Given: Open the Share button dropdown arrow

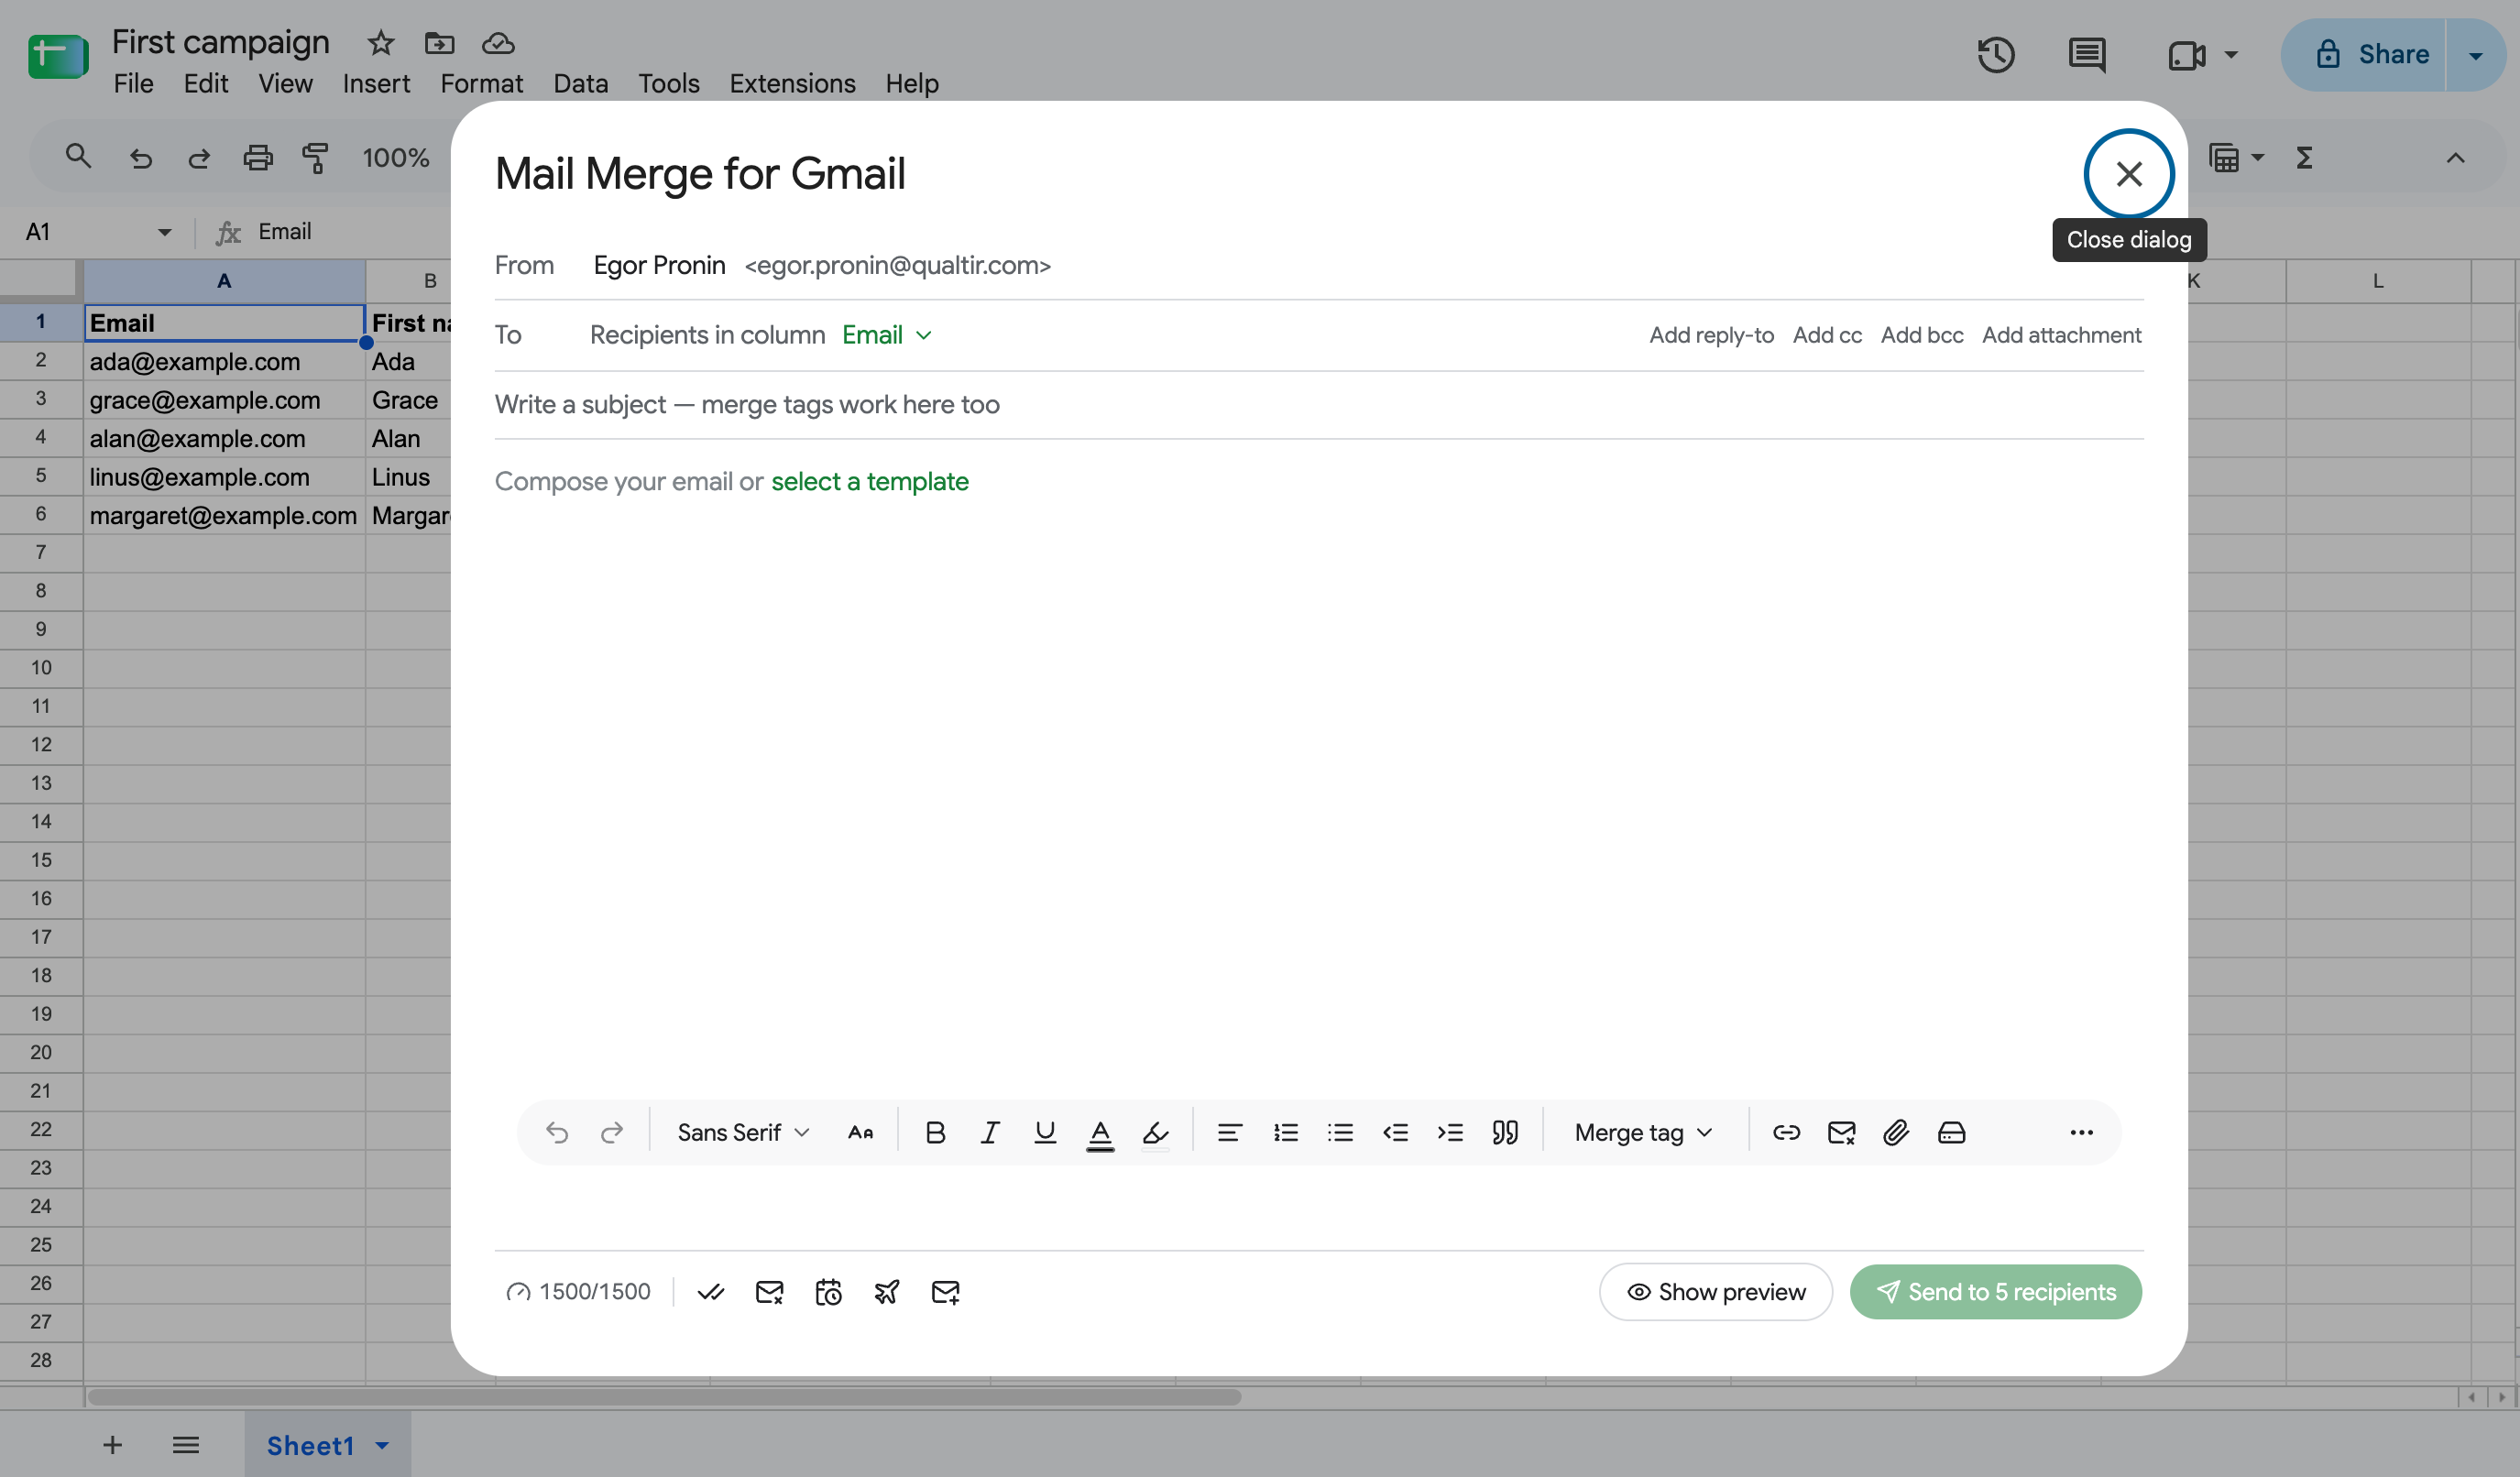Looking at the screenshot, I should click(2476, 55).
